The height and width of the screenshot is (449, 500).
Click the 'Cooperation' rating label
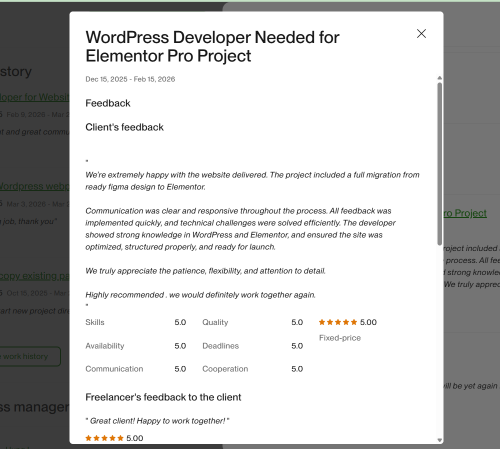225,369
